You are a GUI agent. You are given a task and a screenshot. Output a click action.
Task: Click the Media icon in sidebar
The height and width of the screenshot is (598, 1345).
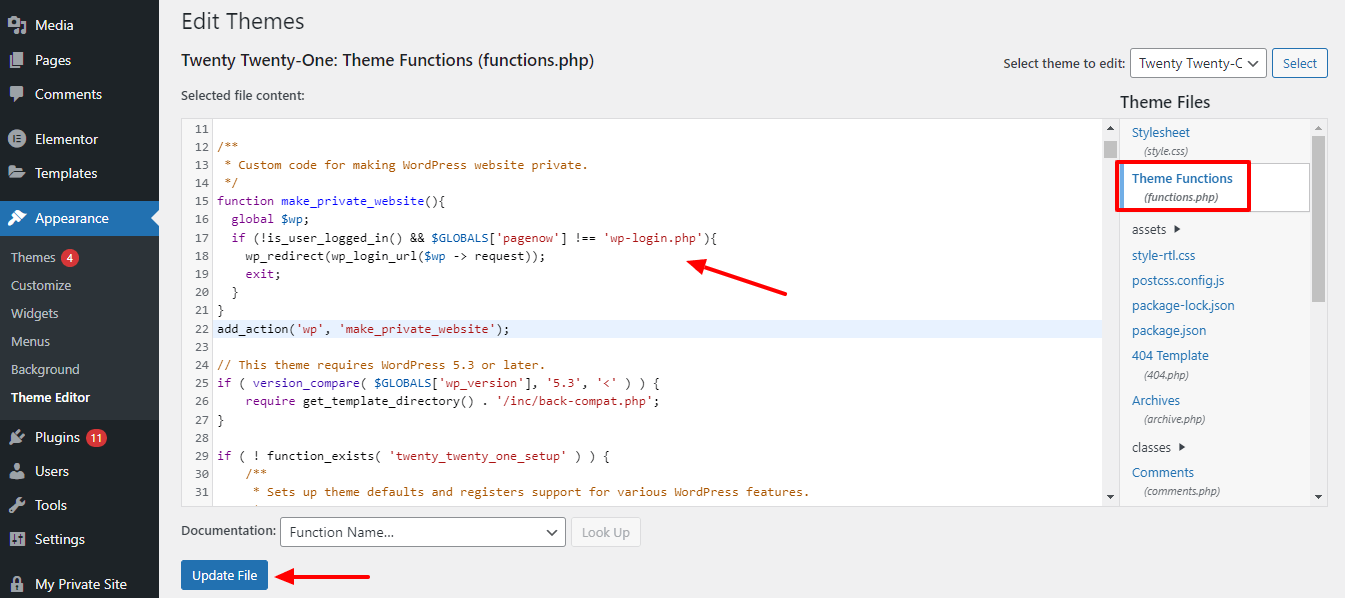coord(17,26)
